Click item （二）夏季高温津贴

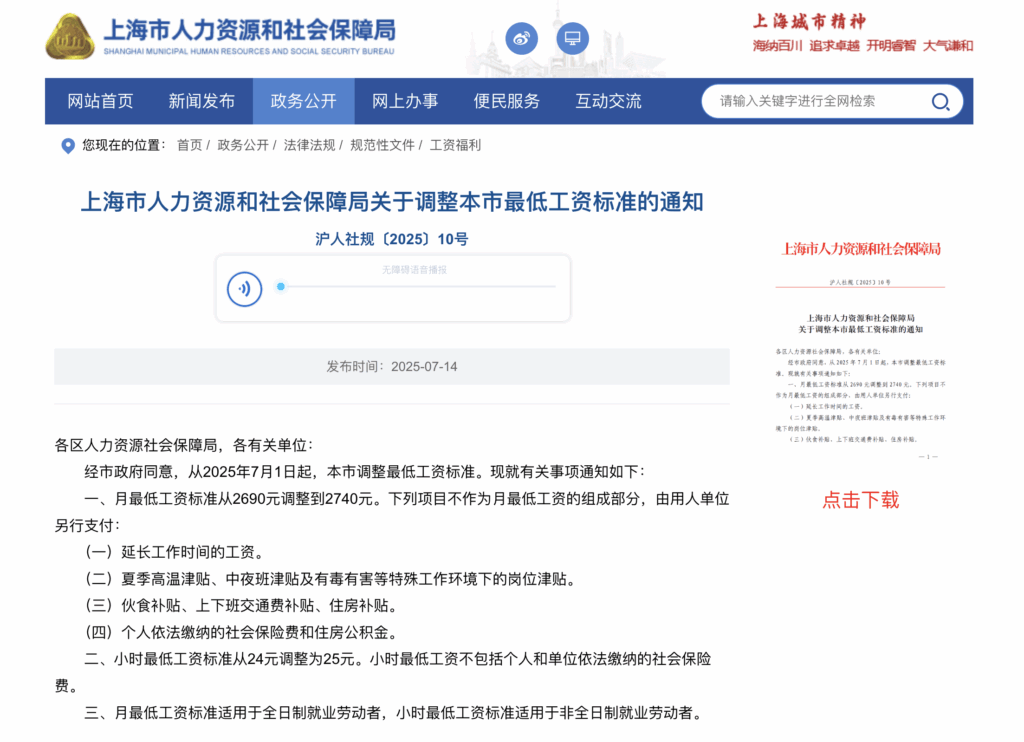click(331, 579)
